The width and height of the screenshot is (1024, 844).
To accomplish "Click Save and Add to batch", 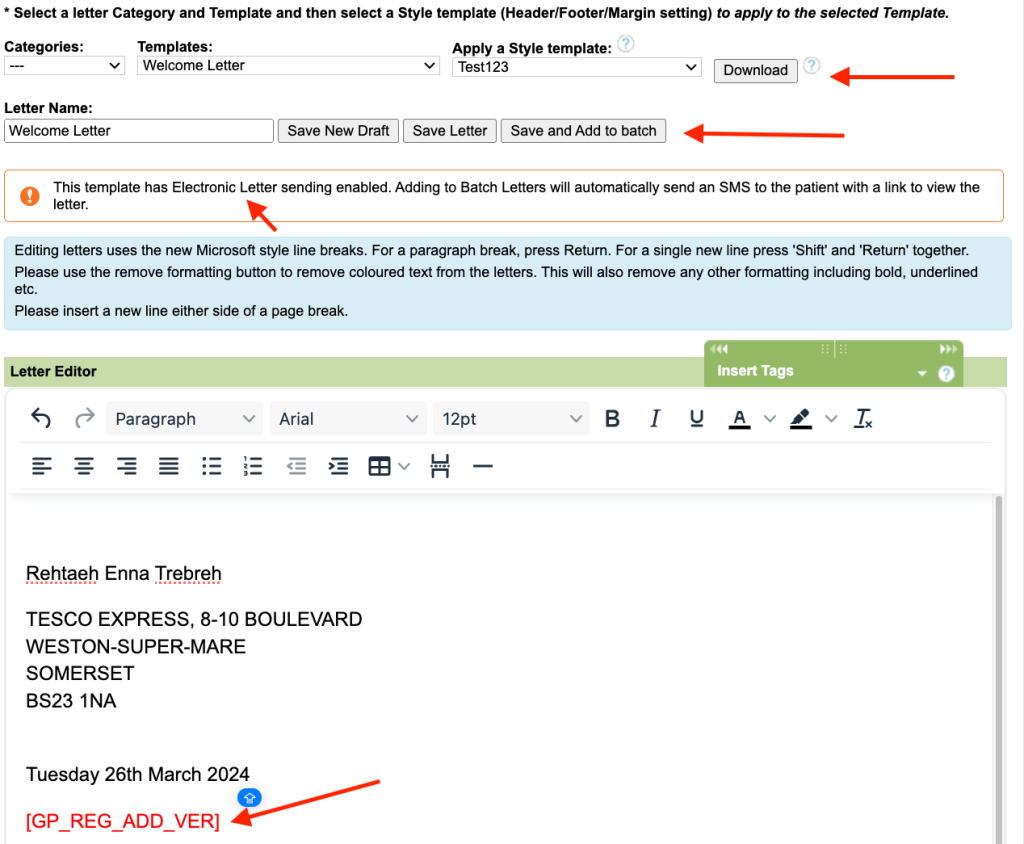I will [583, 131].
